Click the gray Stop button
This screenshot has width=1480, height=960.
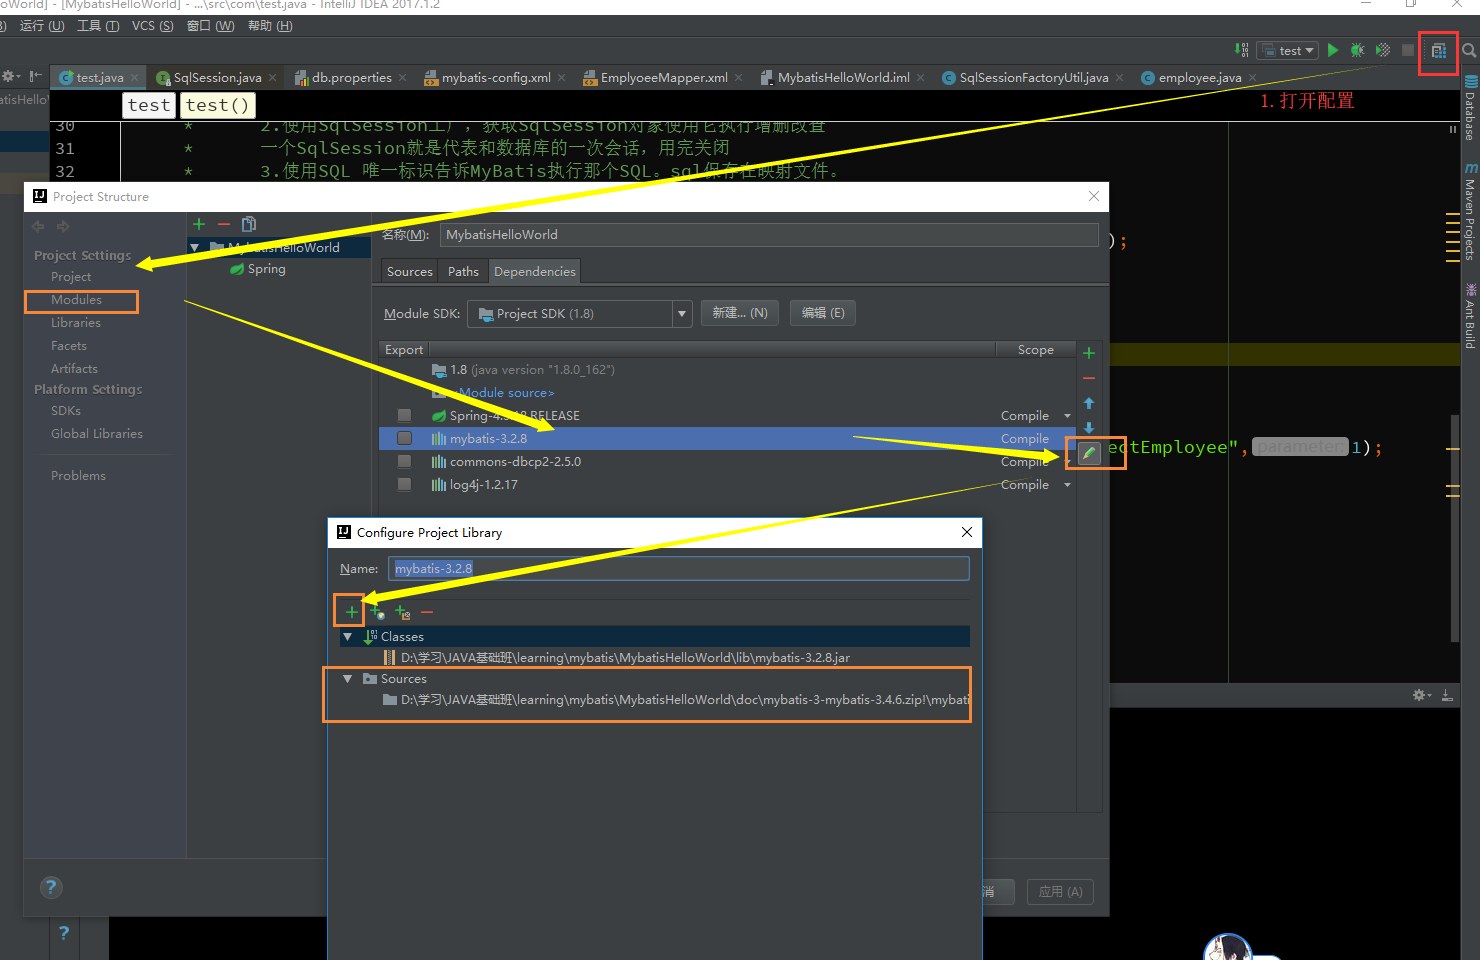(1408, 50)
